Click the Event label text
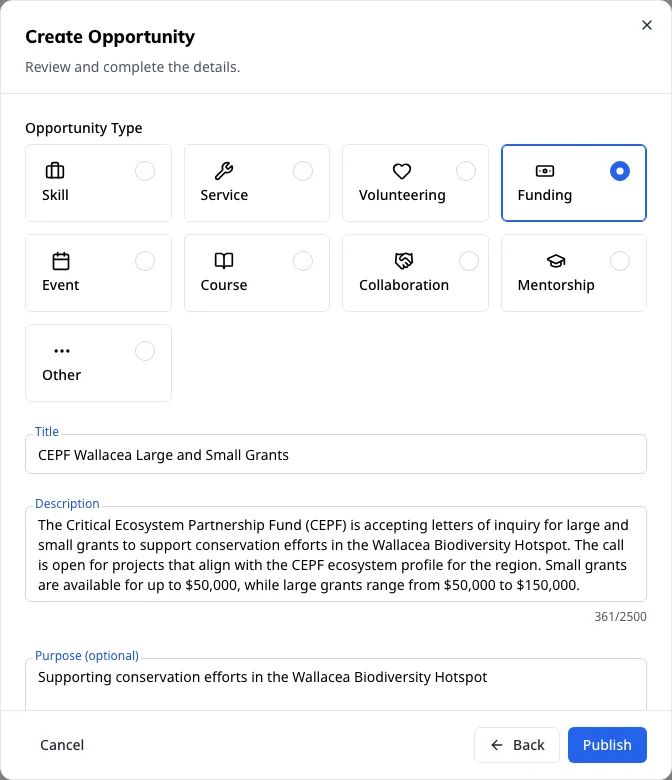Viewport: 672px width, 780px height. click(x=61, y=285)
